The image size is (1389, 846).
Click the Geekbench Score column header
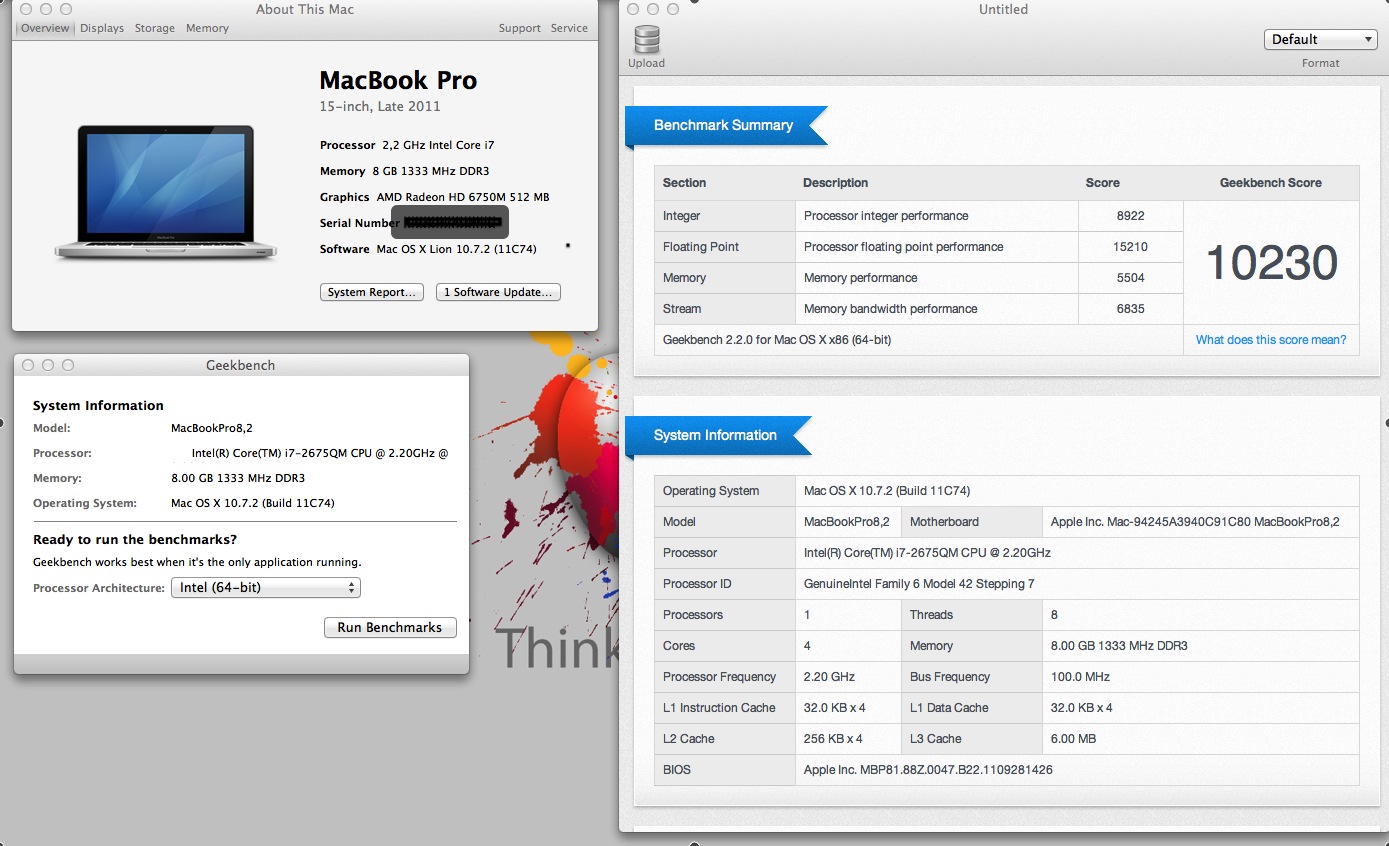[x=1271, y=183]
